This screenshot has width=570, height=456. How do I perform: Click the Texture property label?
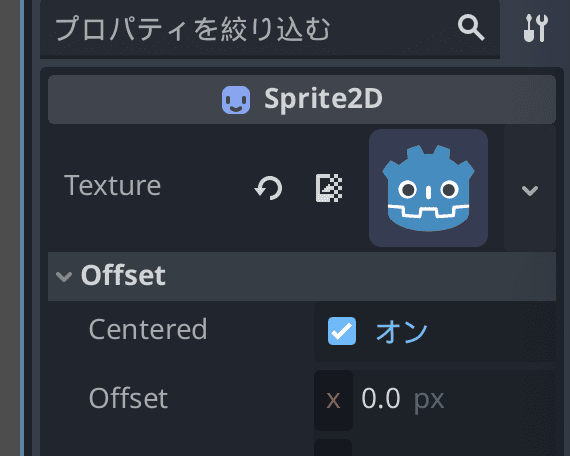point(112,185)
